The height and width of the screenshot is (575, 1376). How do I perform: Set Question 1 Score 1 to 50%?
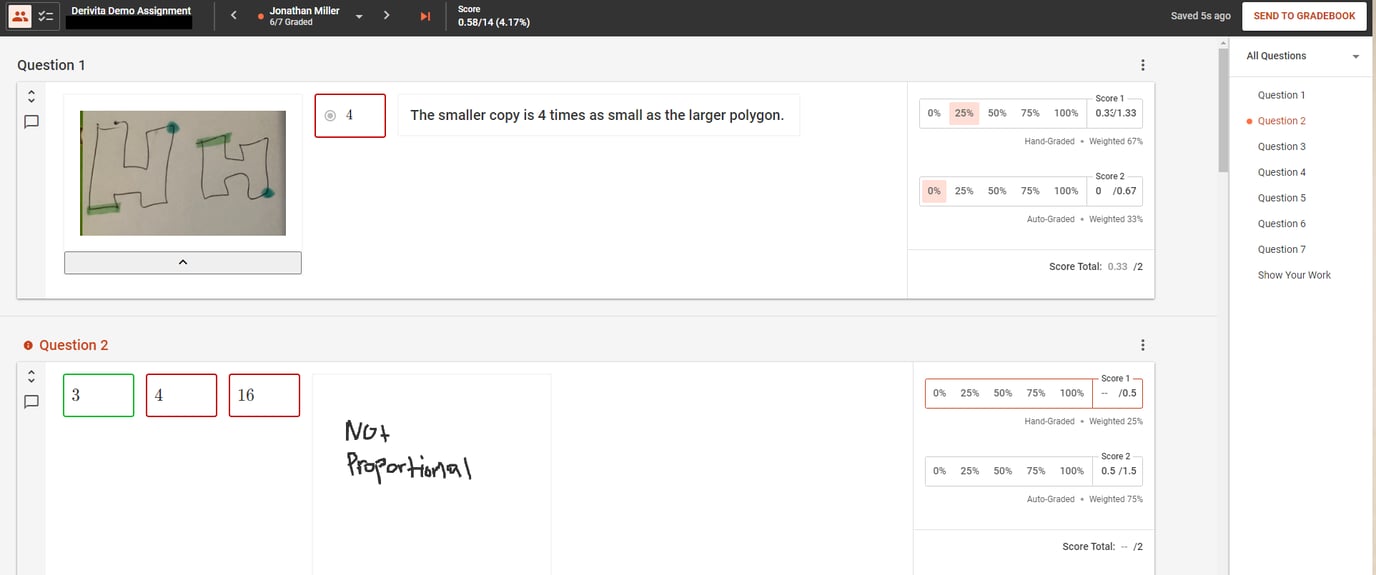pos(997,113)
